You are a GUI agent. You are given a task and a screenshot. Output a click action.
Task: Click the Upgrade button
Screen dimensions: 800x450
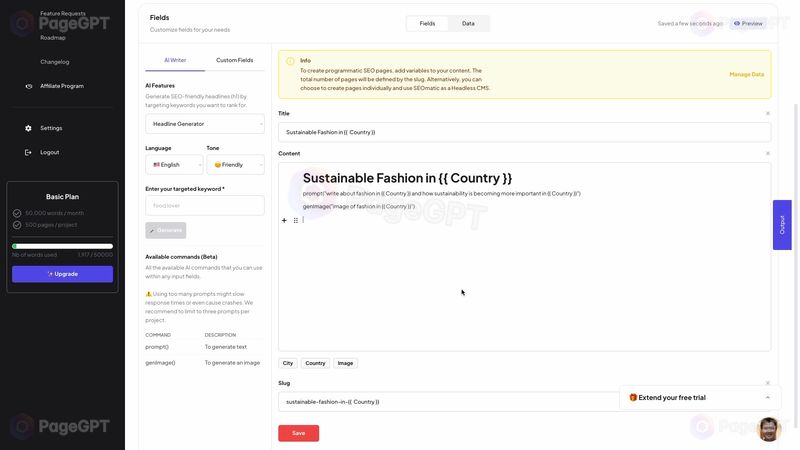pyautogui.click(x=62, y=274)
